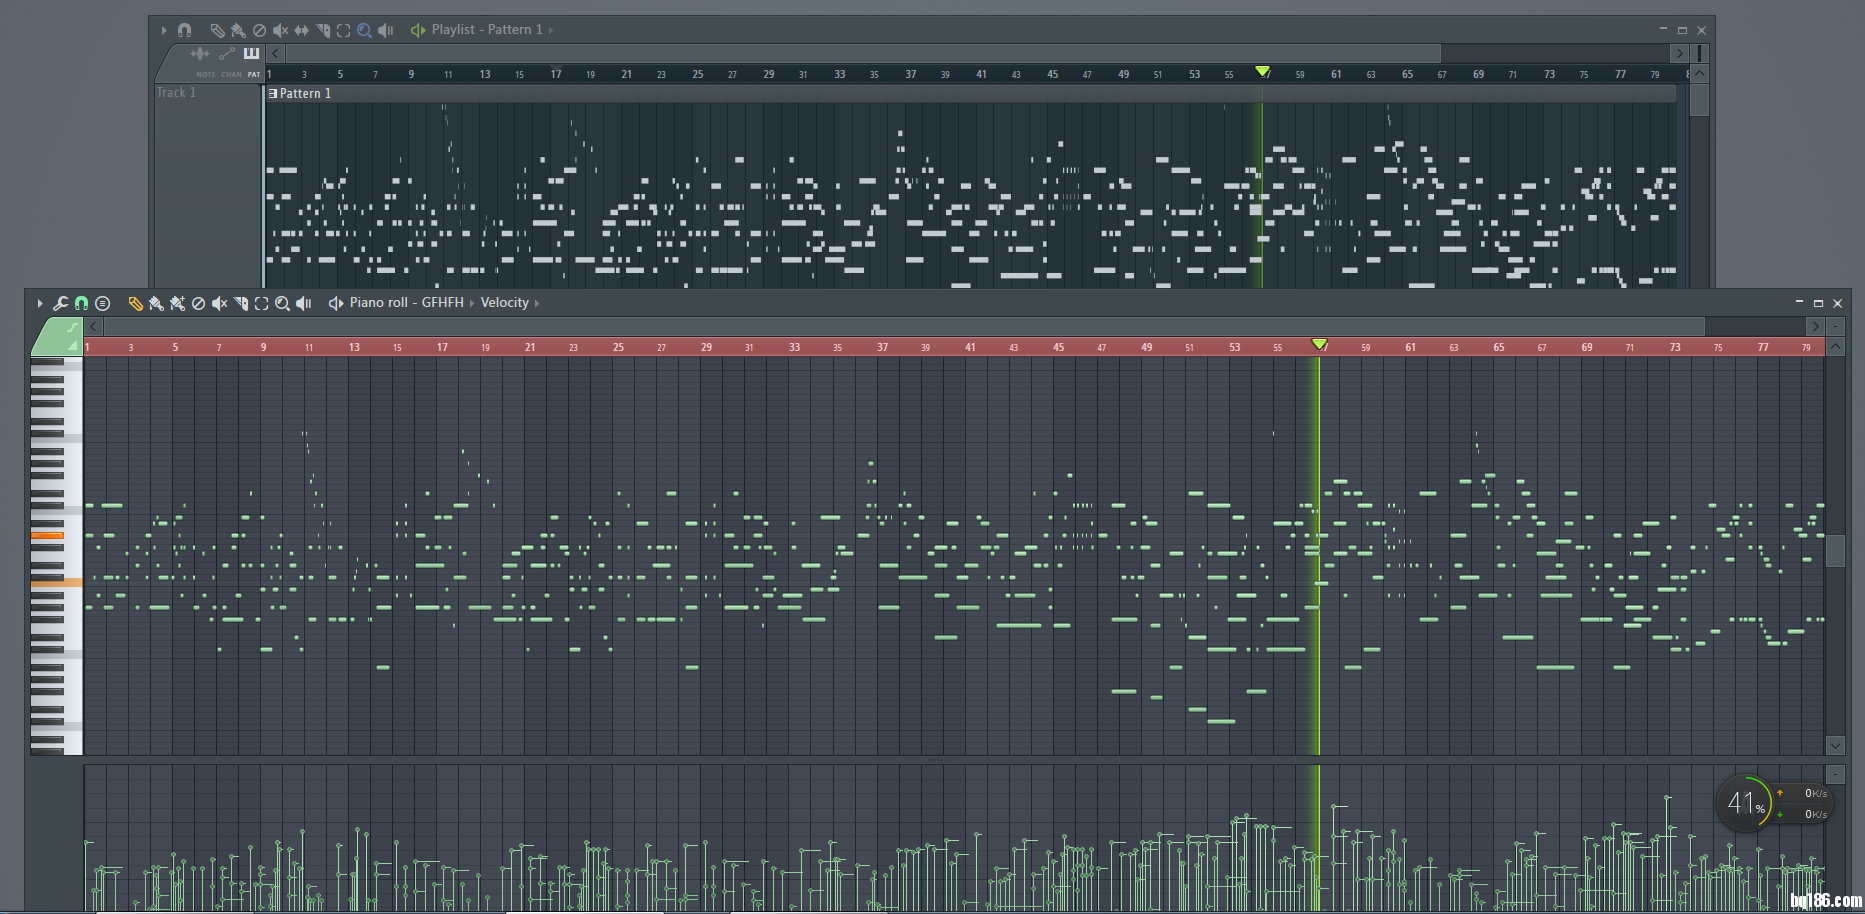The image size is (1865, 914).
Task: Select Piano roll slice tool
Action: [240, 303]
